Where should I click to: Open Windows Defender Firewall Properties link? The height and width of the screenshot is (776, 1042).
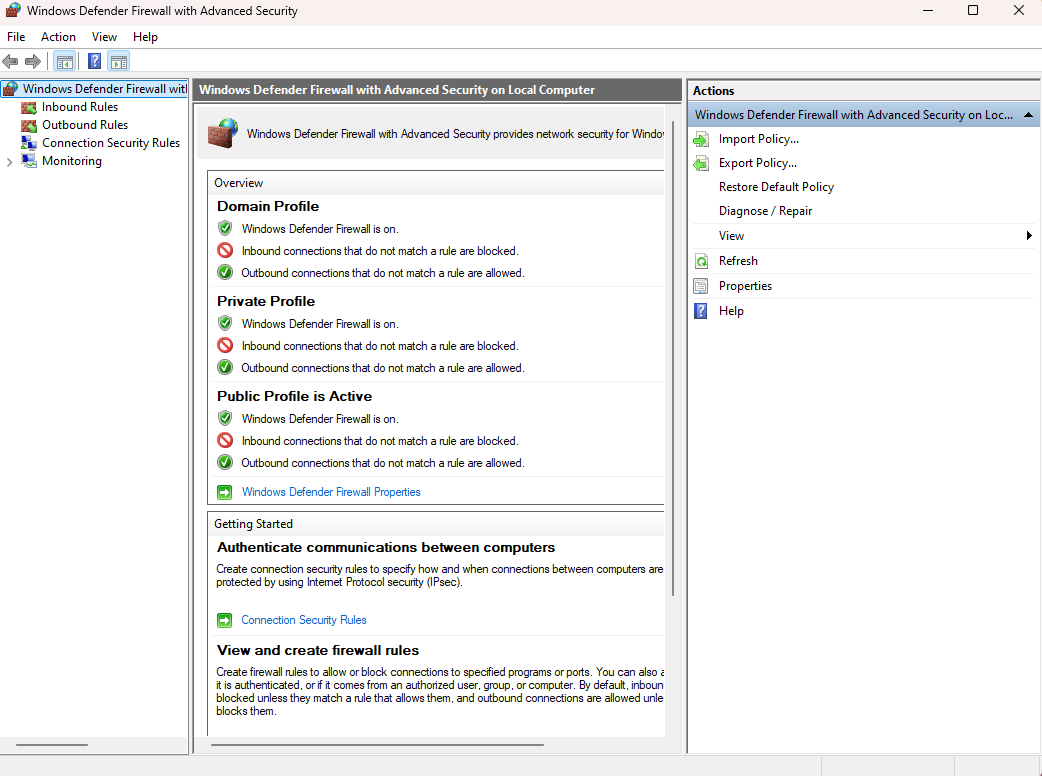[x=331, y=492]
